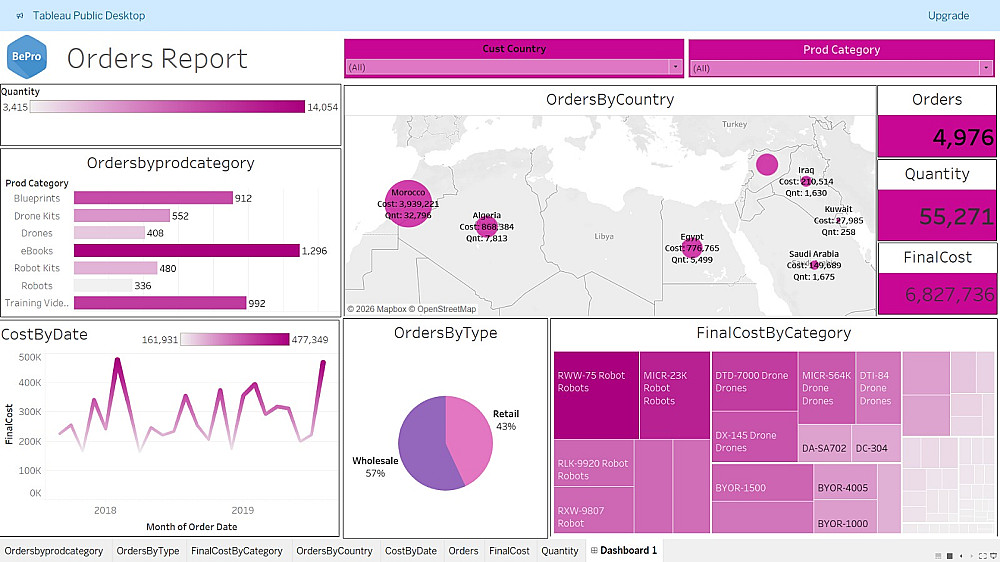Click the Month of Order Date axis title
The height and width of the screenshot is (562, 1000).
pyautogui.click(x=191, y=527)
